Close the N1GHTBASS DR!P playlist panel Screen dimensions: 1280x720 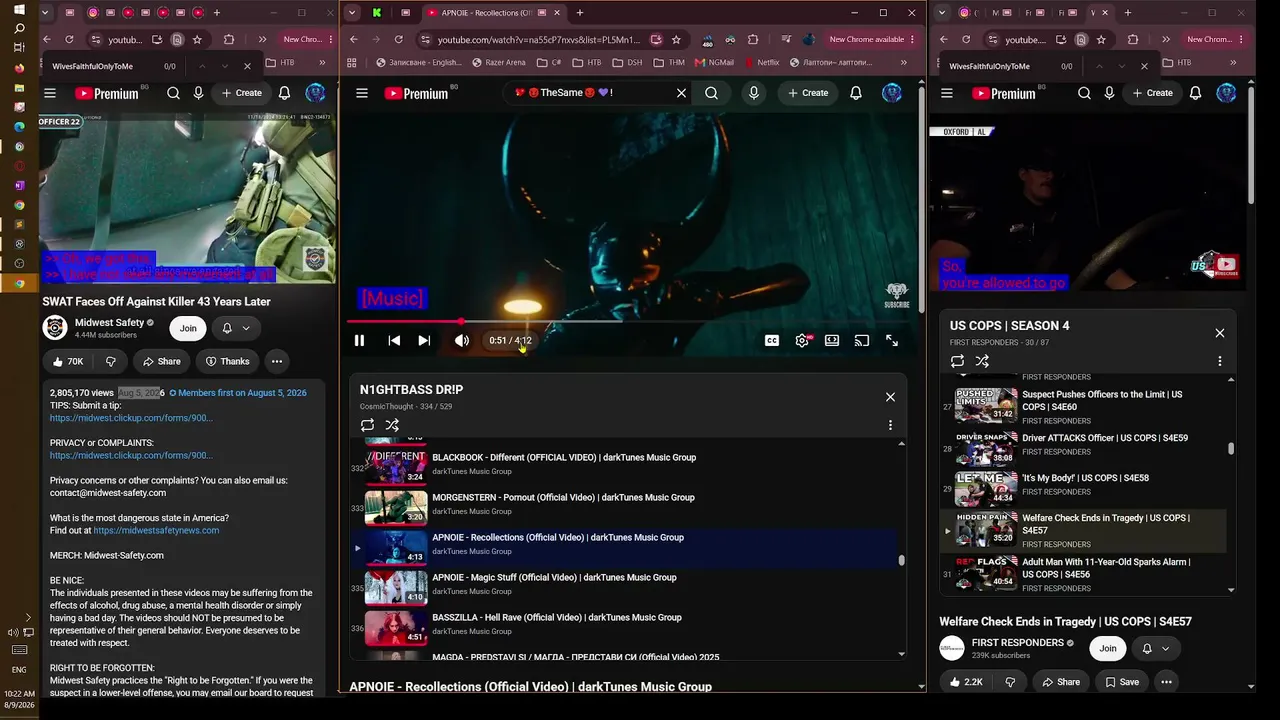tap(890, 397)
